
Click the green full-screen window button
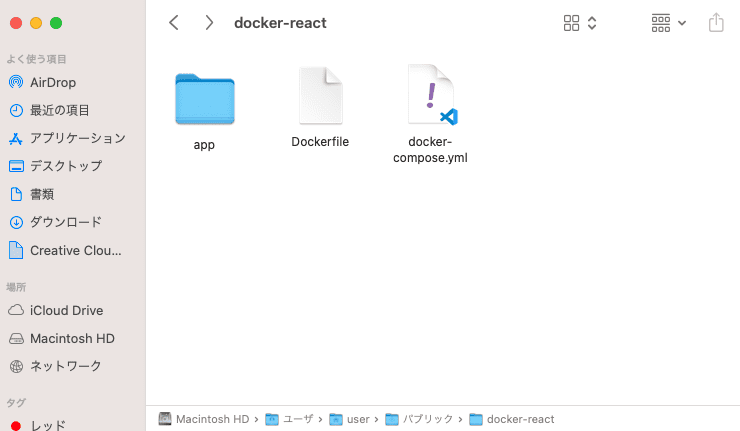tap(56, 22)
